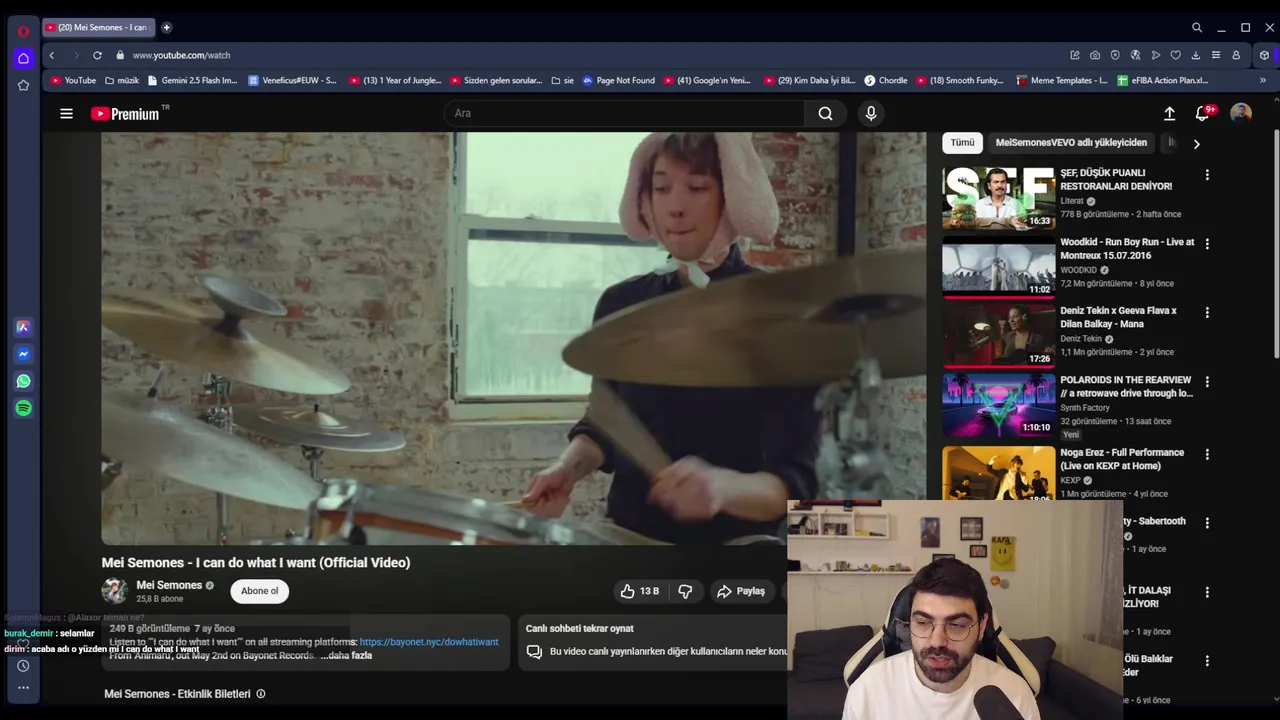The height and width of the screenshot is (720, 1280).
Task: Open the Opera main menu logo
Action: pos(23,31)
